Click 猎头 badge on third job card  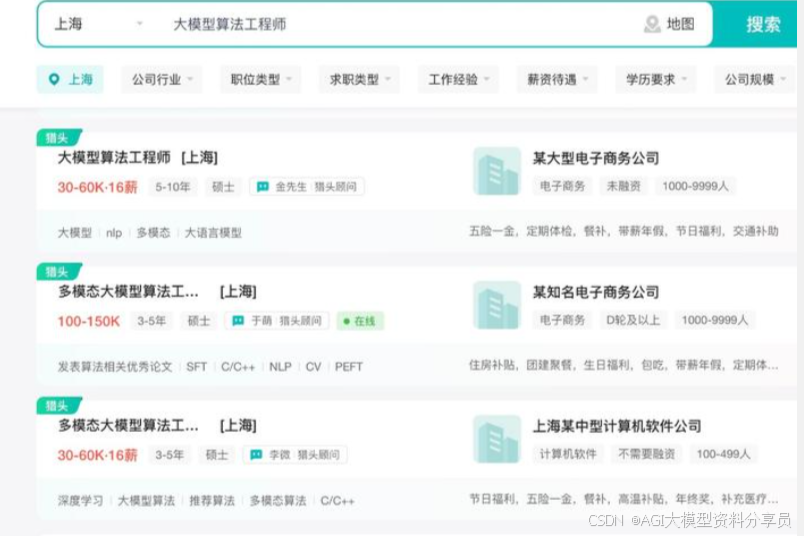tap(58, 405)
